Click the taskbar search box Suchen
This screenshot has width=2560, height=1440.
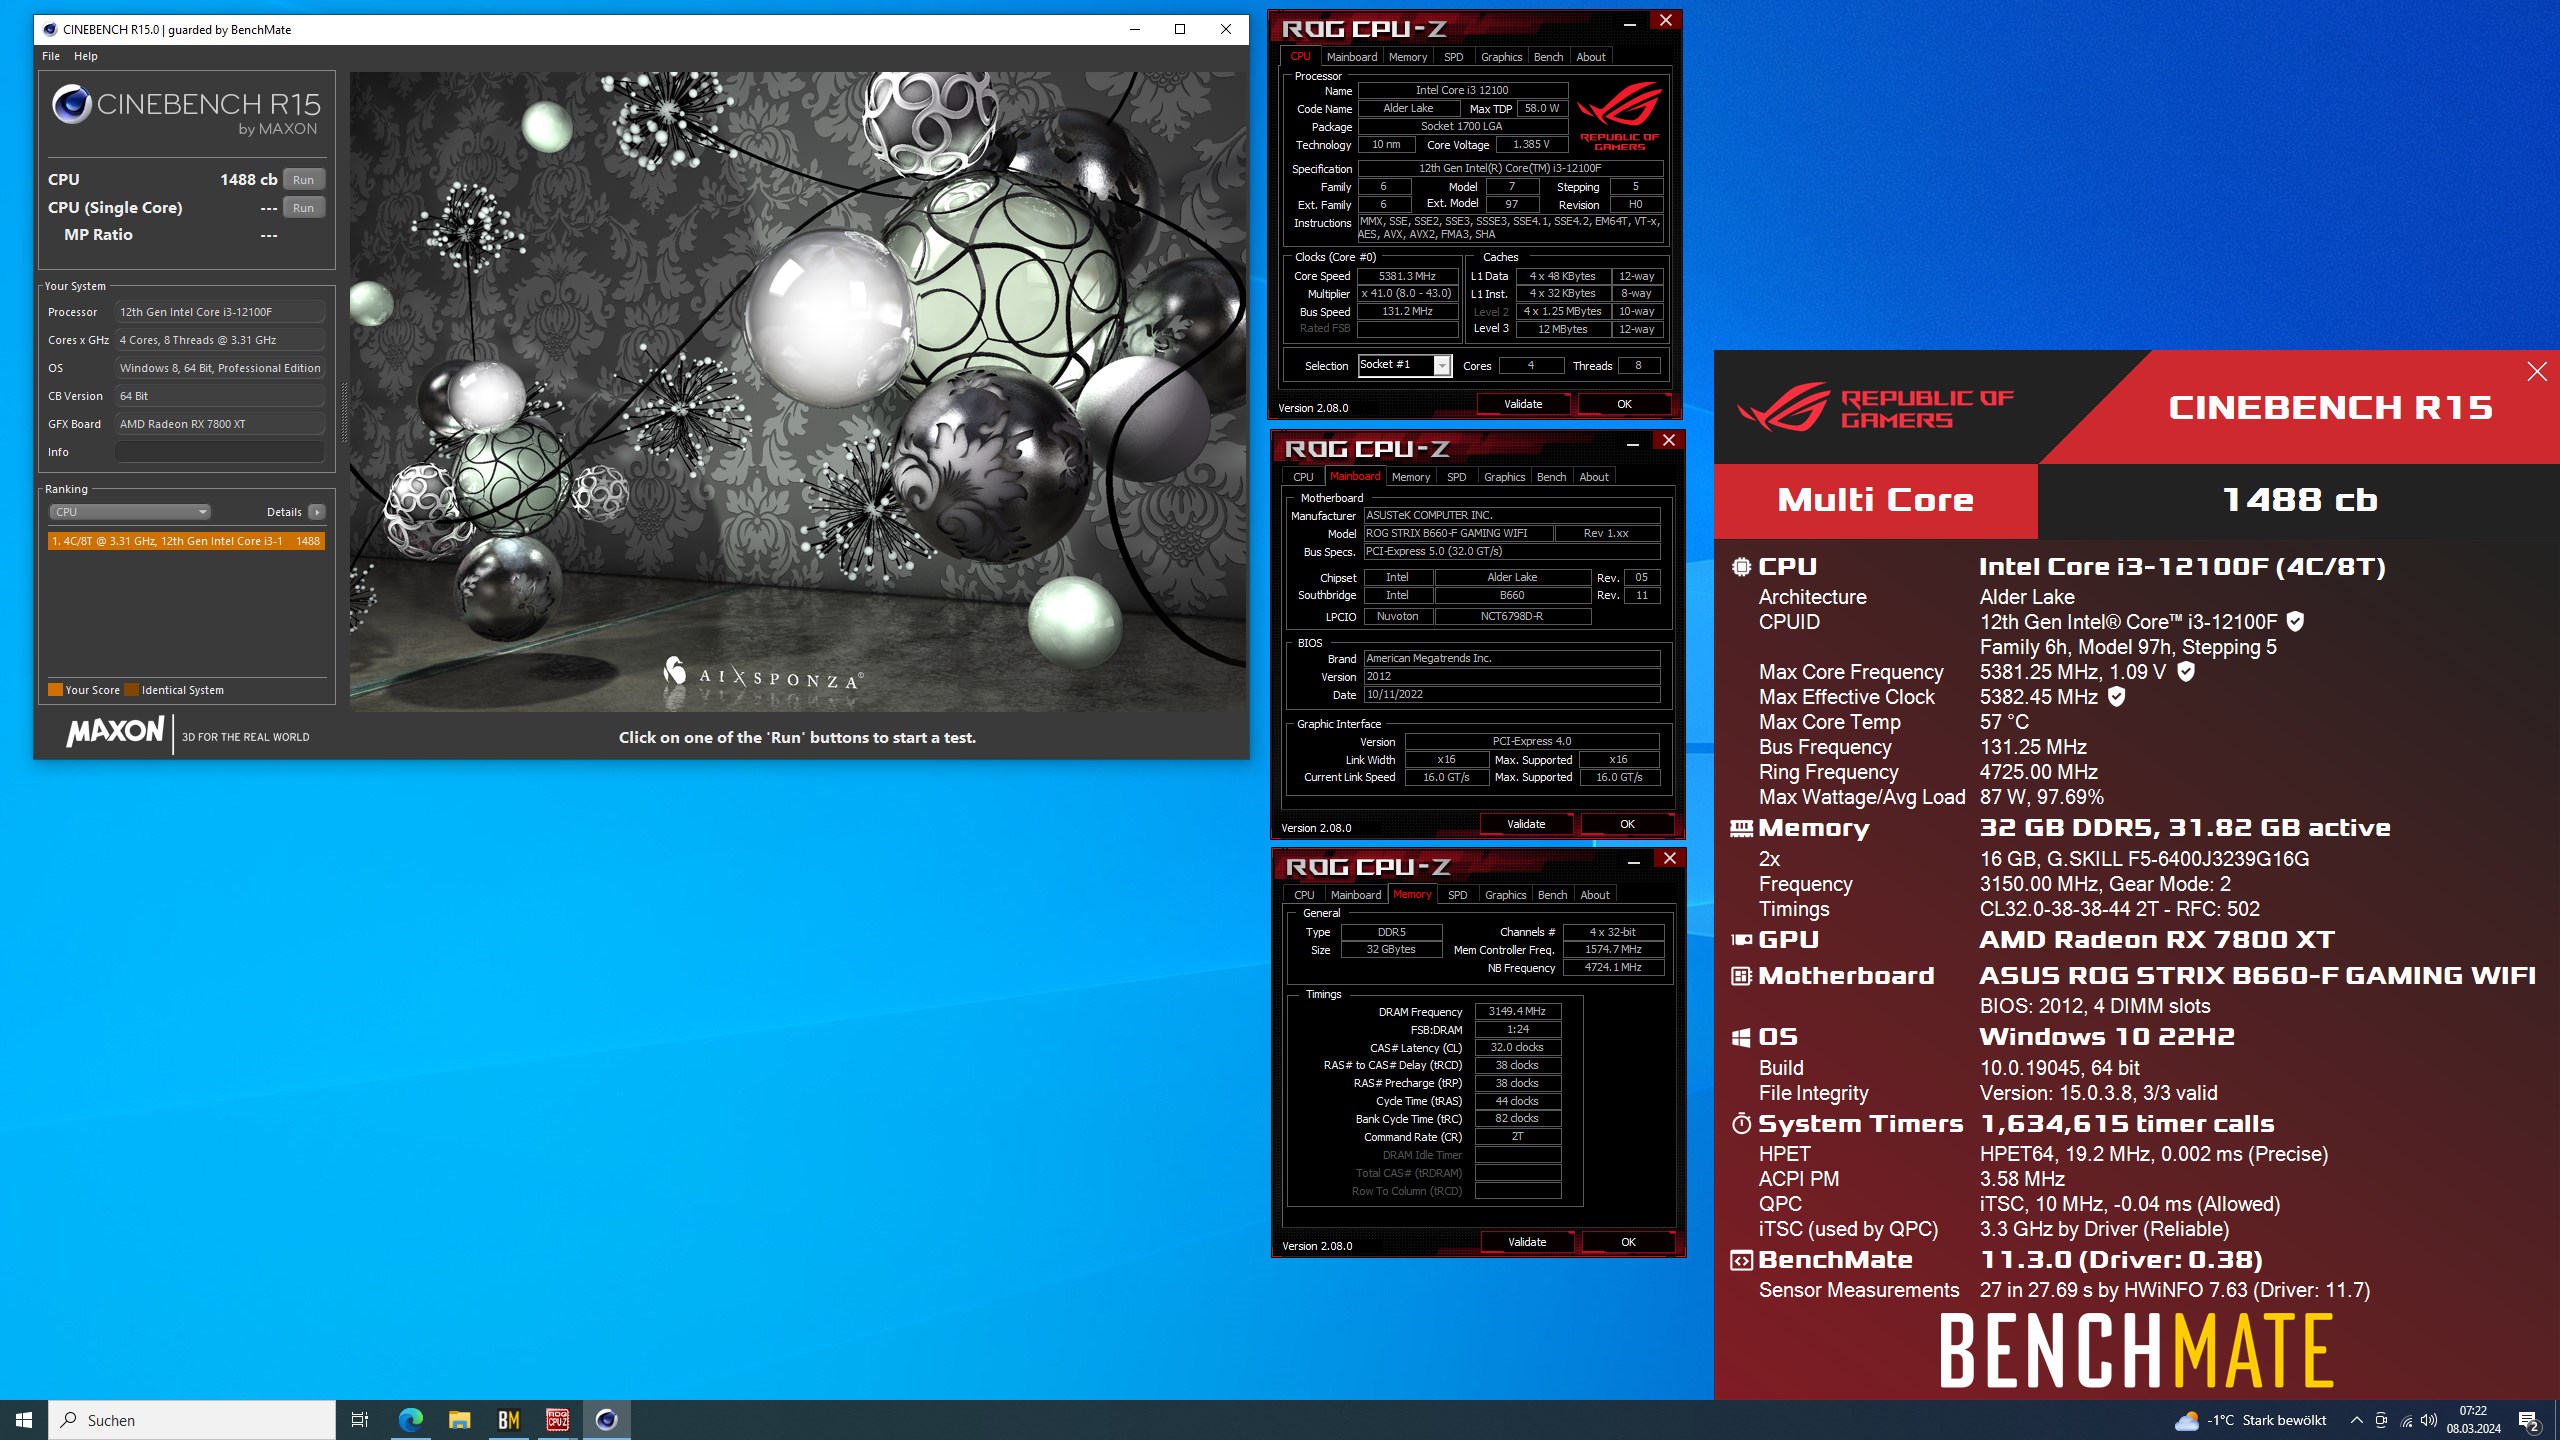192,1420
